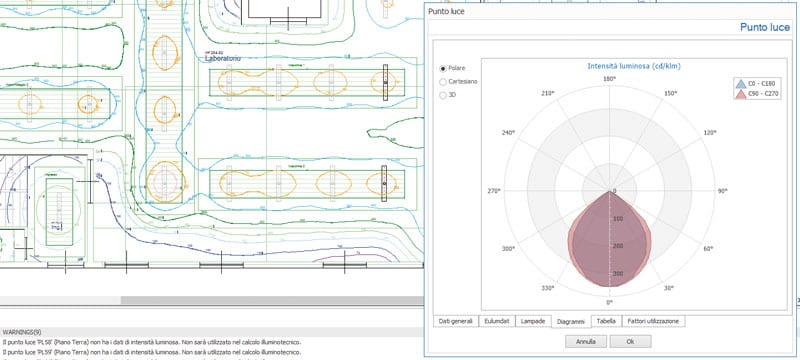800x360 pixels.
Task: Click the blue C0 - C180 legend triangle
Action: point(740,83)
